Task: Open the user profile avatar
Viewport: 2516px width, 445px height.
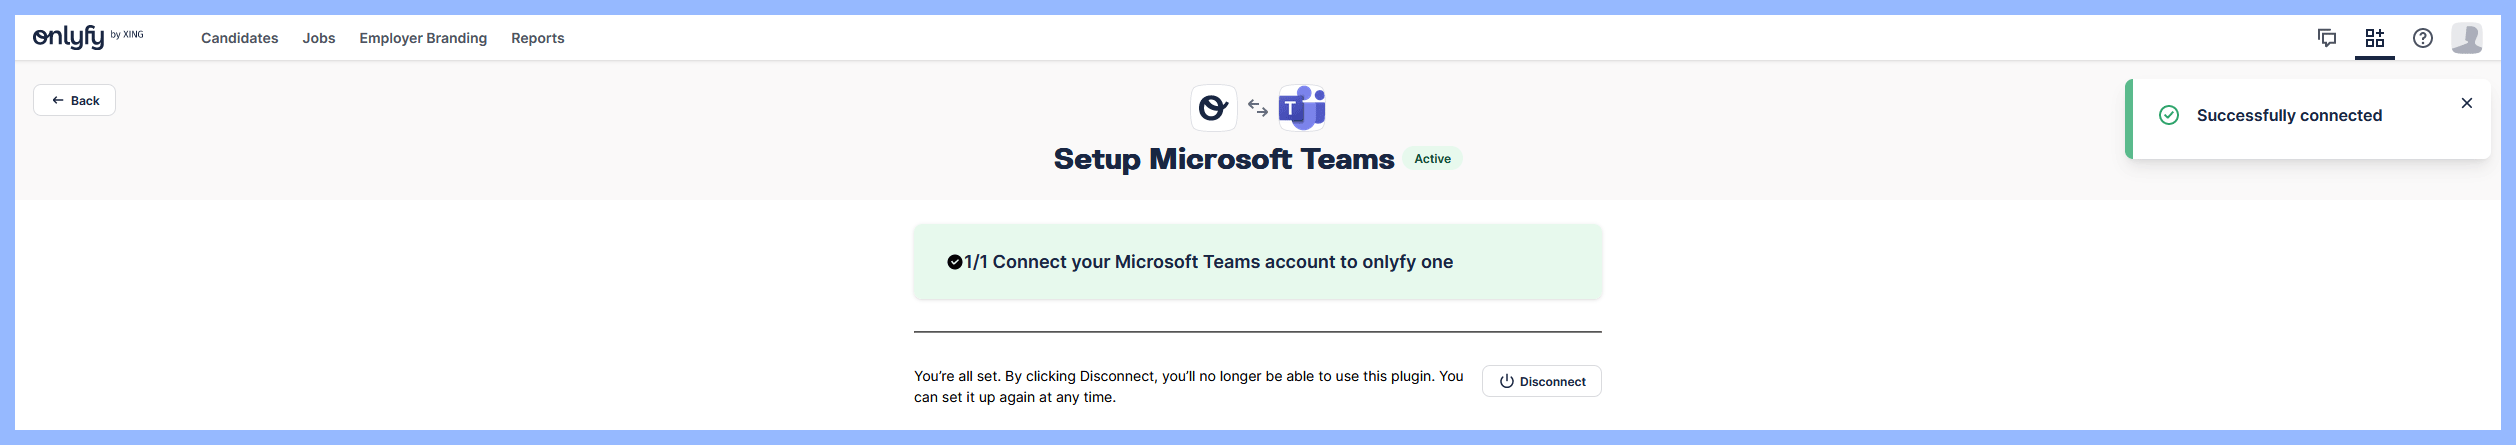Action: [2466, 38]
